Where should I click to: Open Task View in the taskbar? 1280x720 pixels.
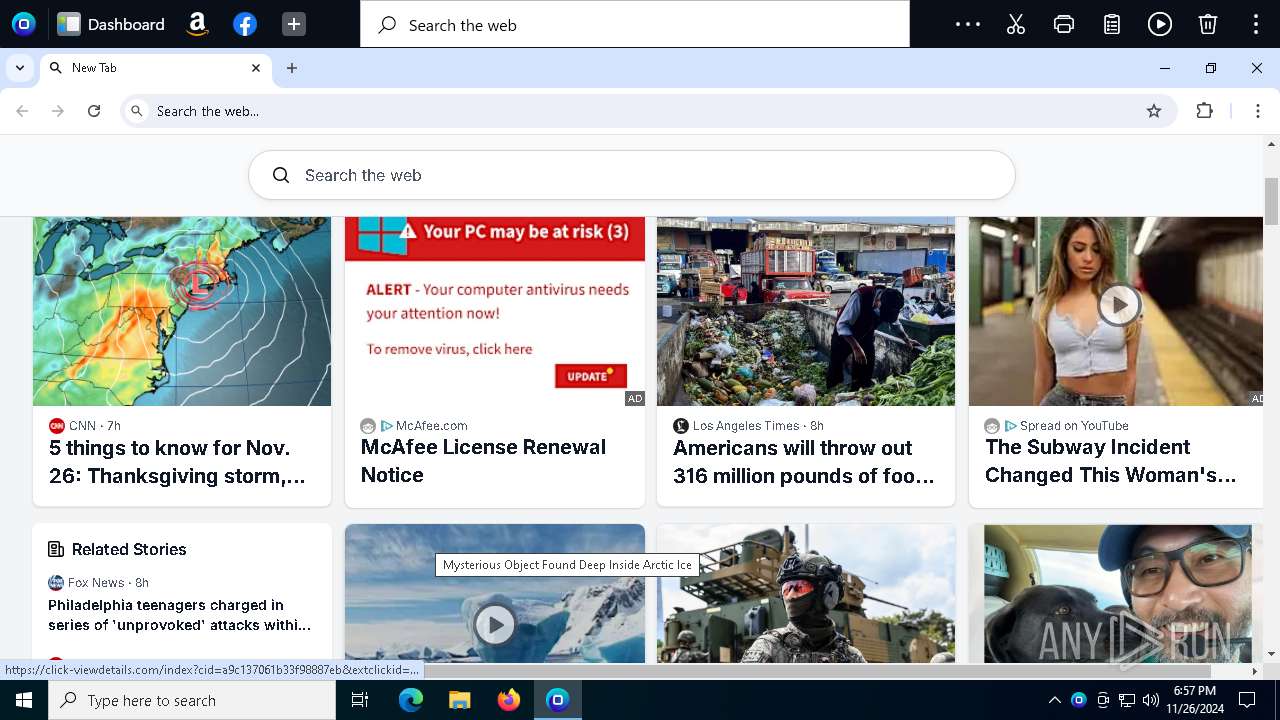[x=360, y=700]
